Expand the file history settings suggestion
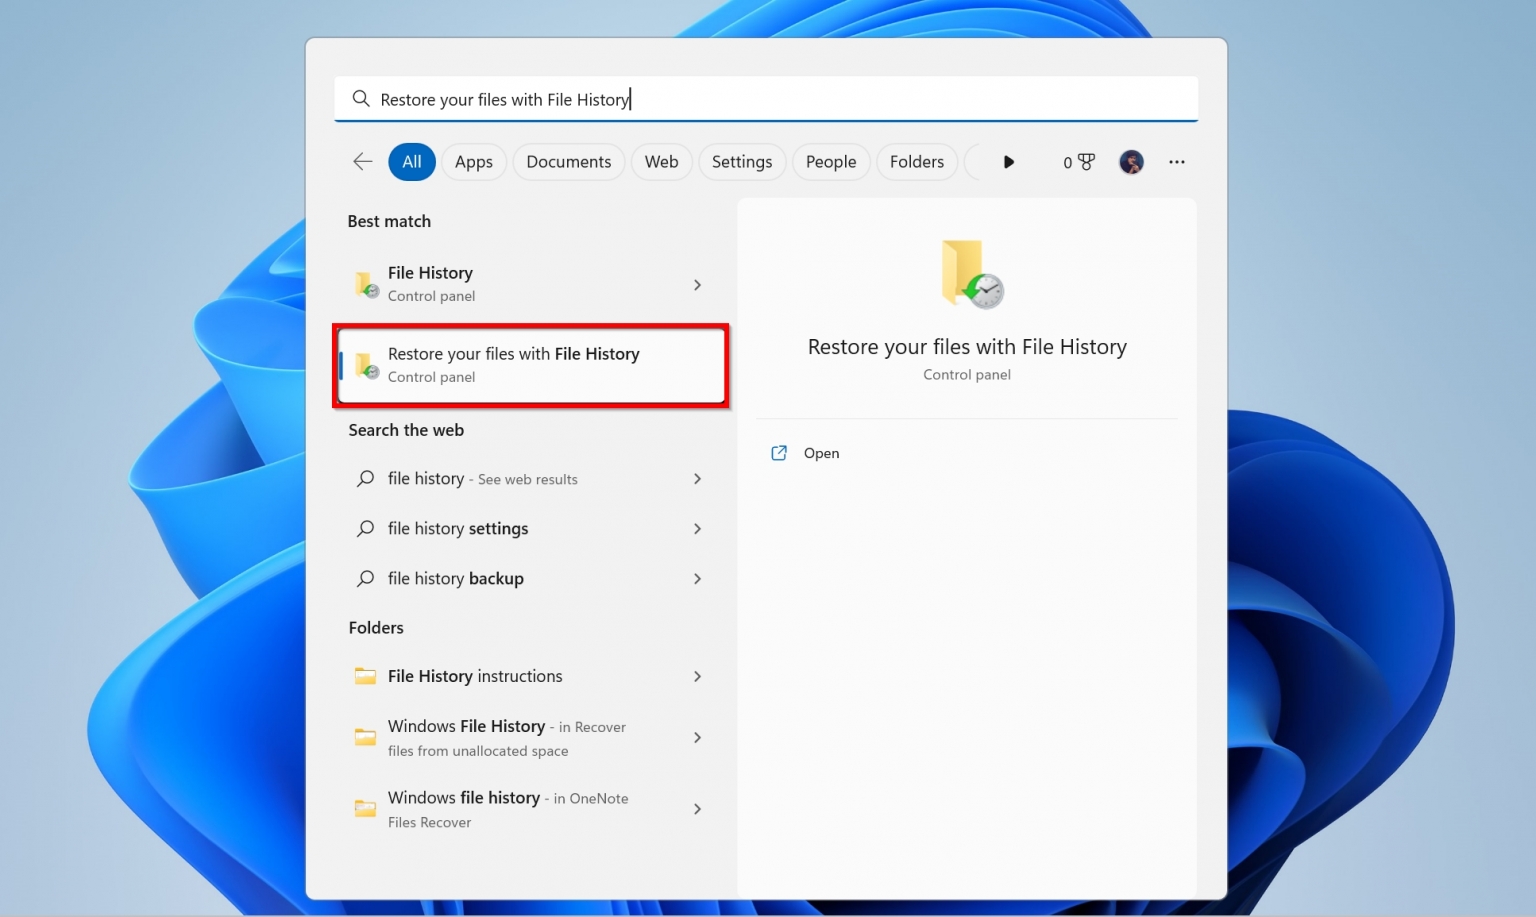This screenshot has width=1536, height=917. 697,528
